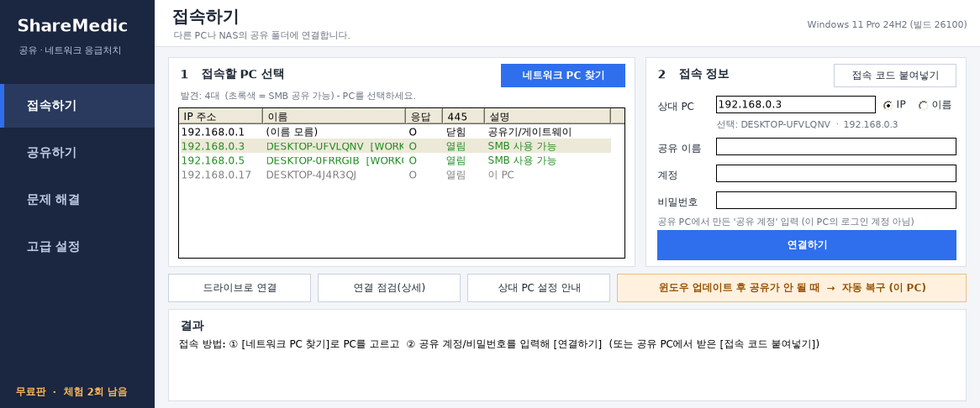Open the 고급 설정 sidebar tab

pyautogui.click(x=77, y=247)
